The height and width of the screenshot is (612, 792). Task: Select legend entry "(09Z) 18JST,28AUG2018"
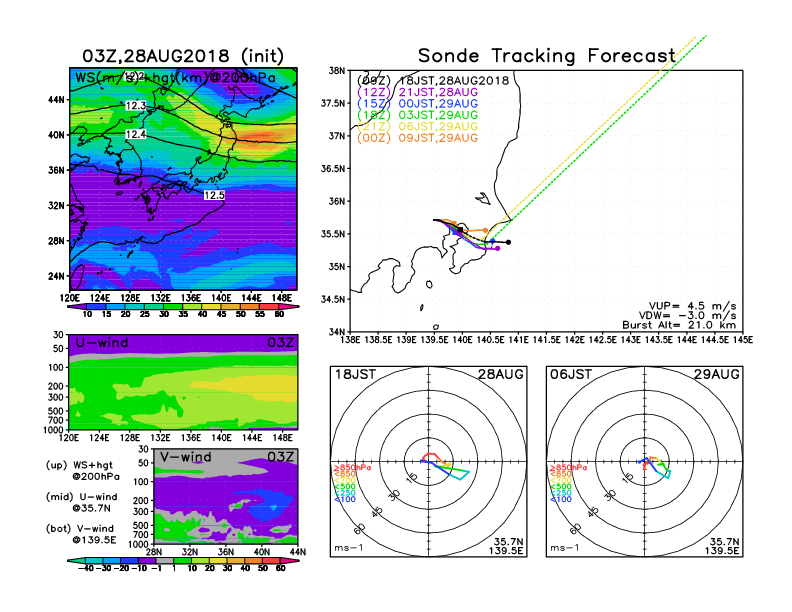coord(432,81)
